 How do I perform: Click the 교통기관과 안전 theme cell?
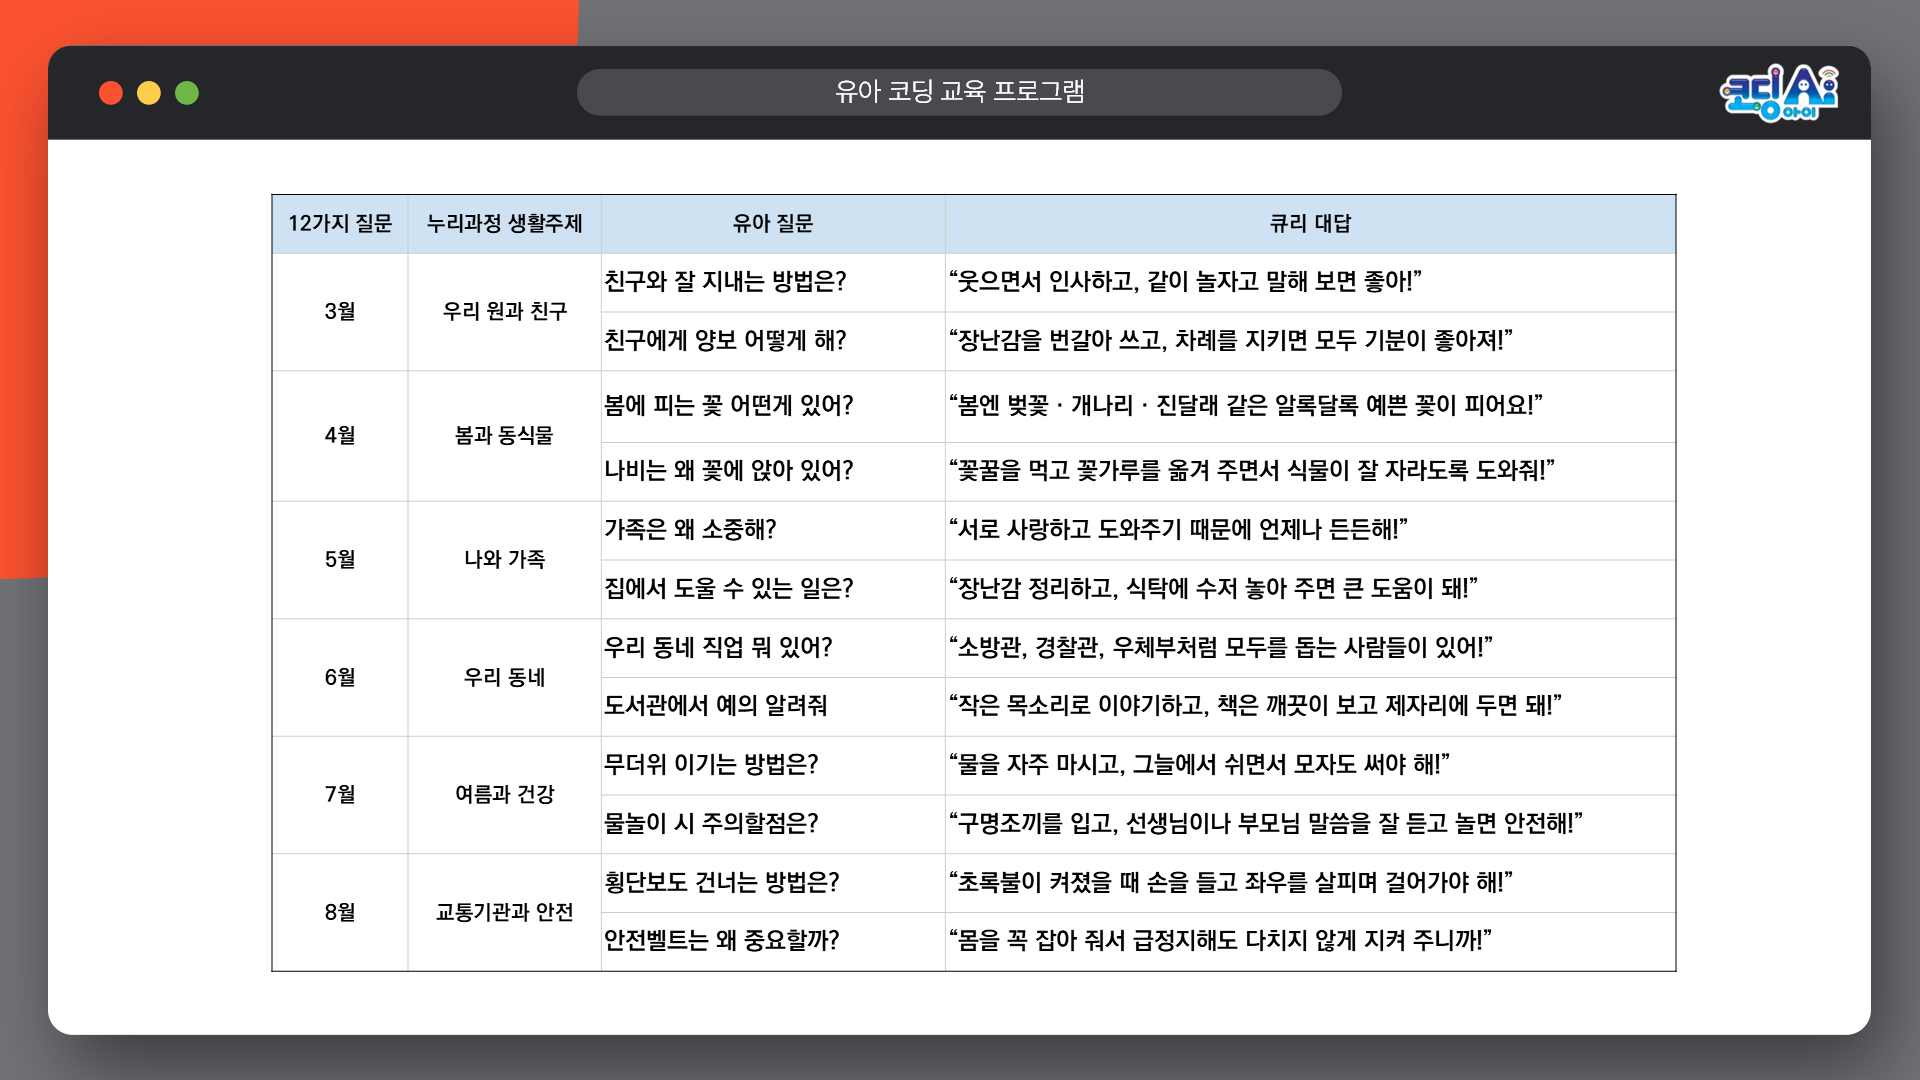point(504,913)
